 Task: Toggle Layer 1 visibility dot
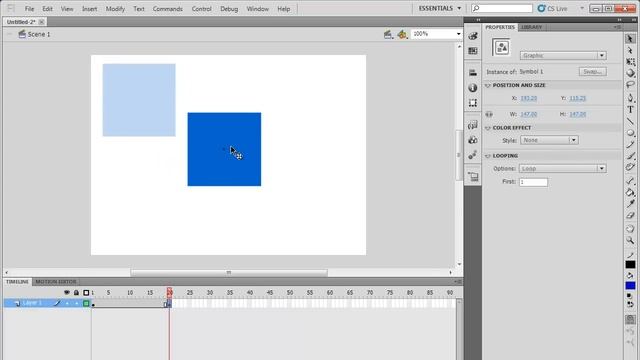(x=67, y=303)
